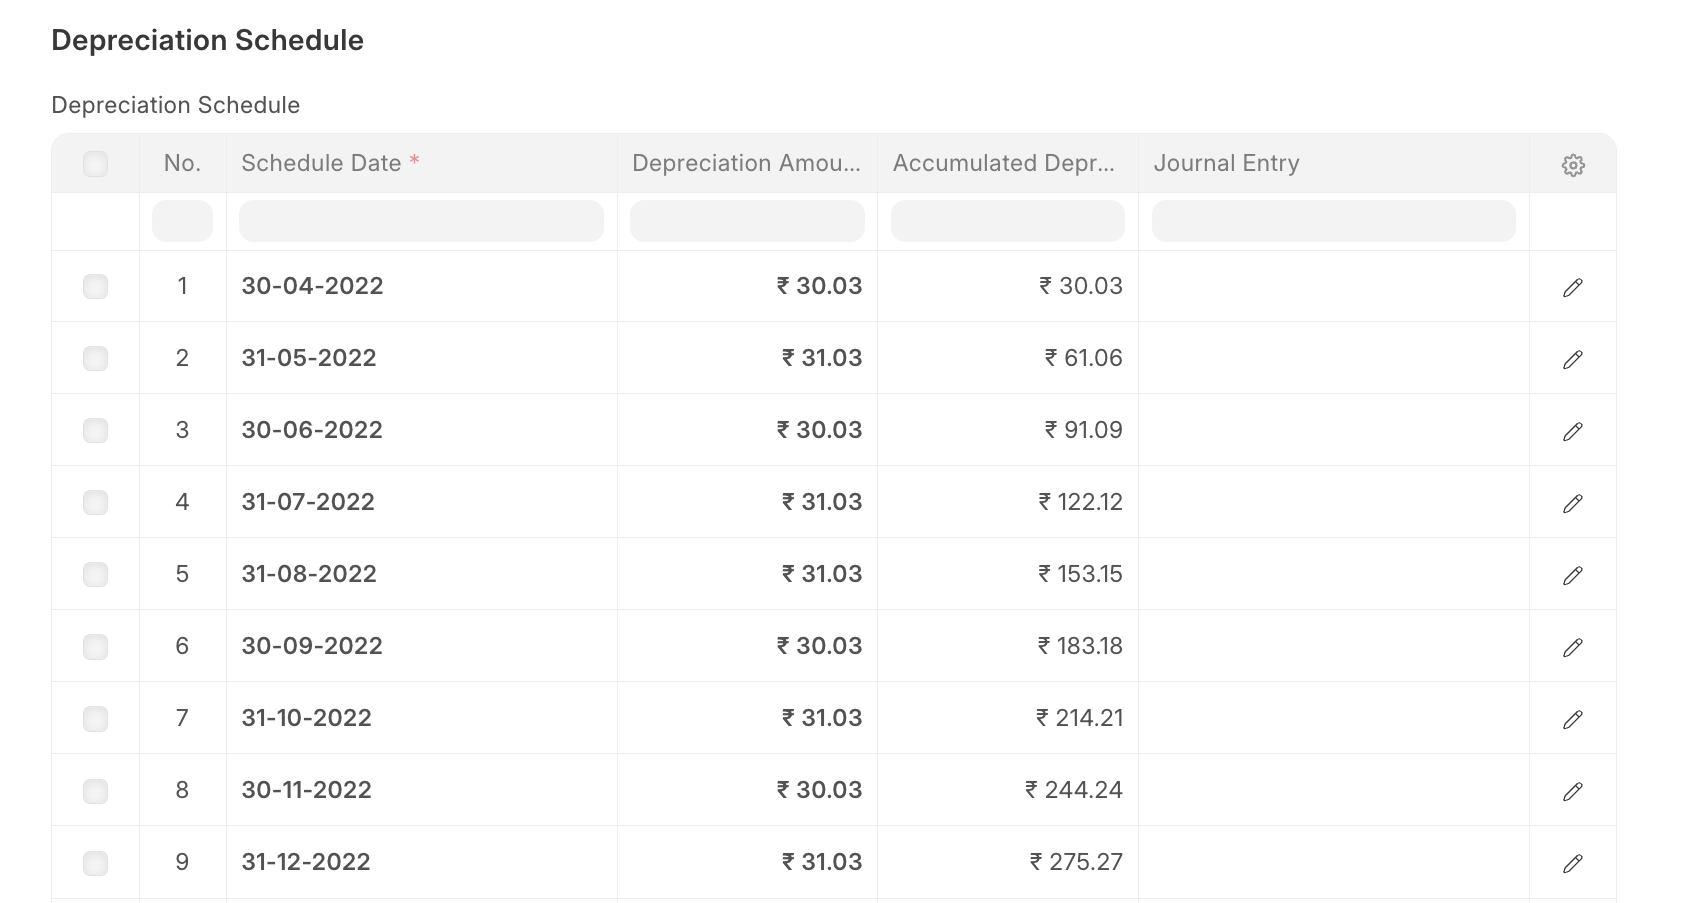1682x903 pixels.
Task: Open edit for row 3 schedule
Action: (x=1572, y=432)
